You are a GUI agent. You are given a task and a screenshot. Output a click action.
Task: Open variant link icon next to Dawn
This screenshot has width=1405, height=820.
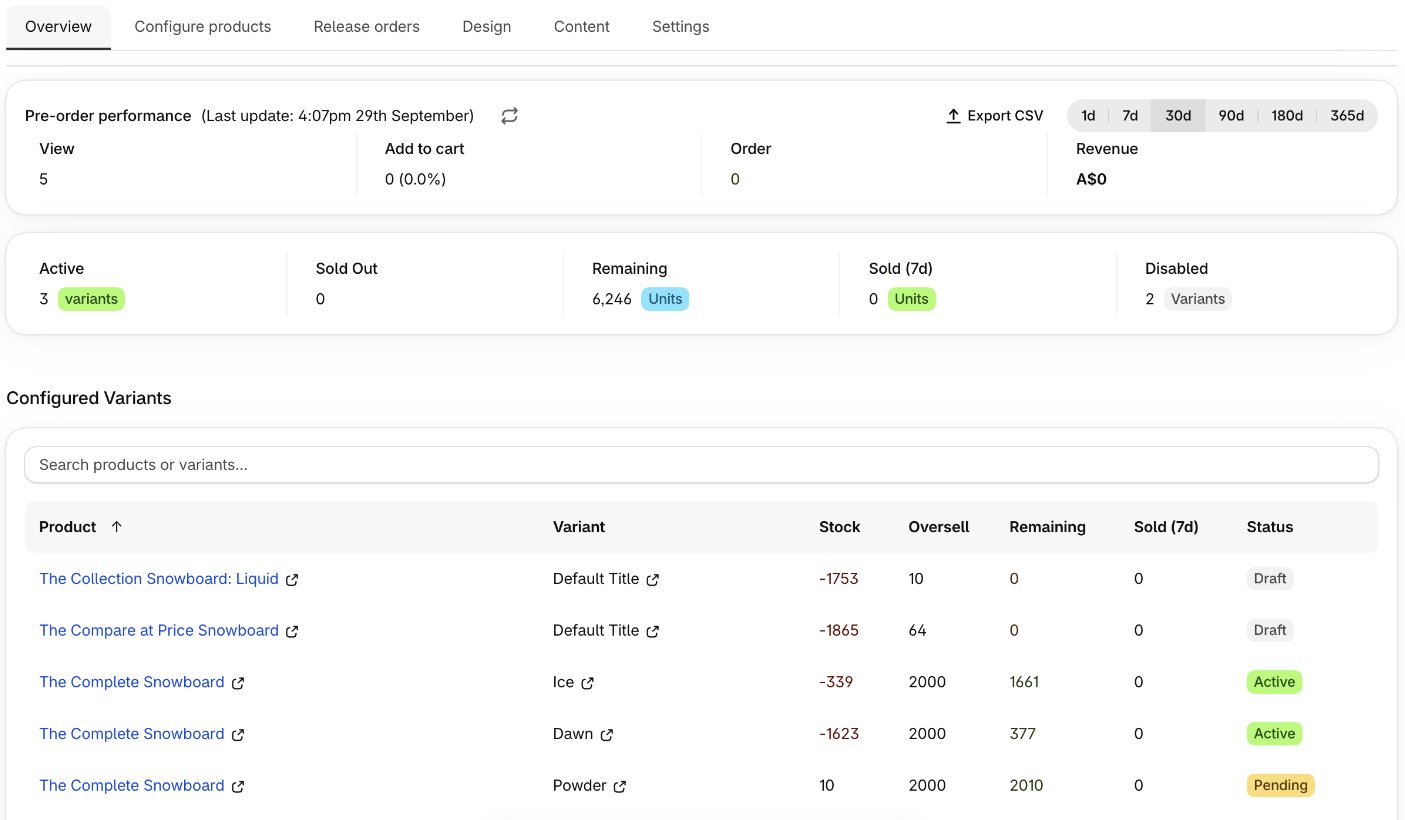pyautogui.click(x=607, y=735)
